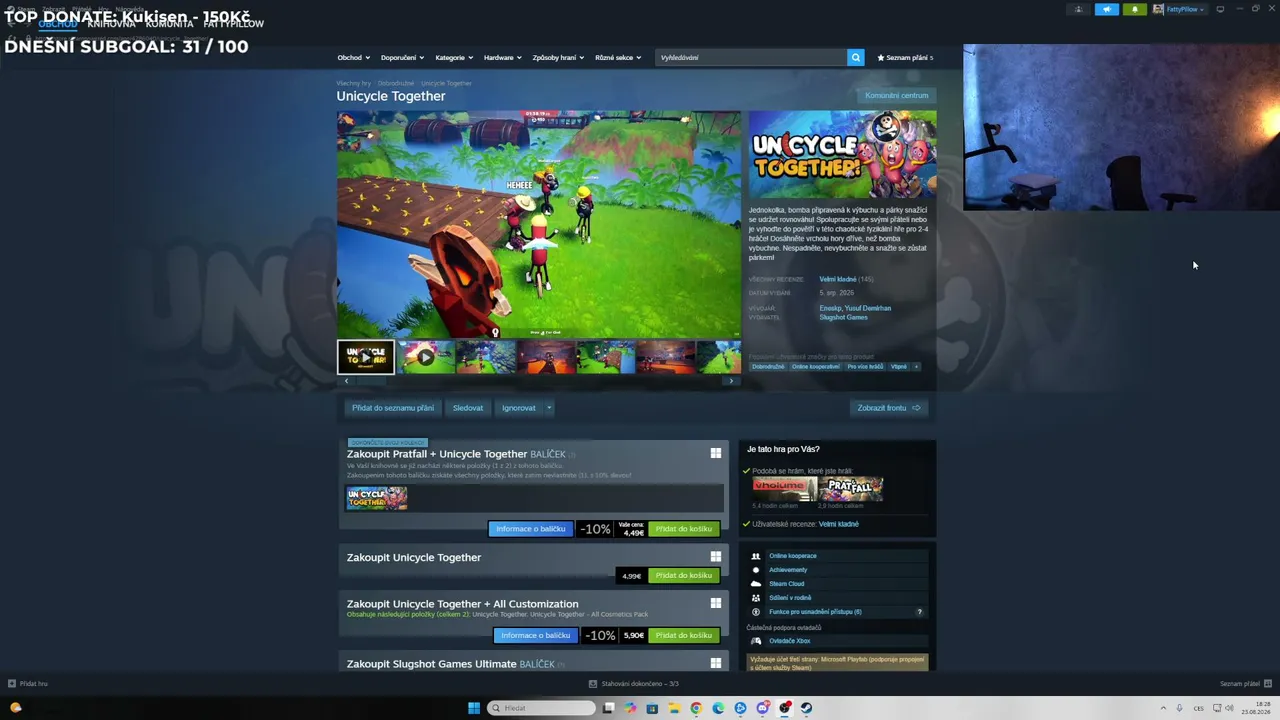1280x720 pixels.
Task: Click Velmi kladné reviews link in summary
Action: 838,279
